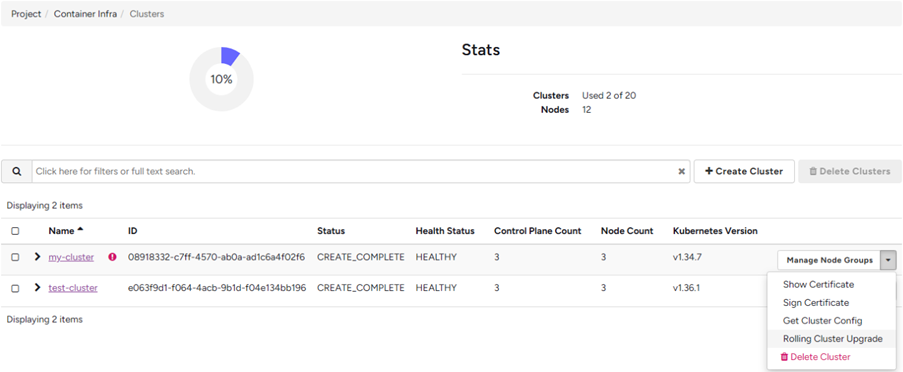Viewport: 903px width, 372px height.
Task: Open the test-cluster link
Action: pyautogui.click(x=73, y=288)
